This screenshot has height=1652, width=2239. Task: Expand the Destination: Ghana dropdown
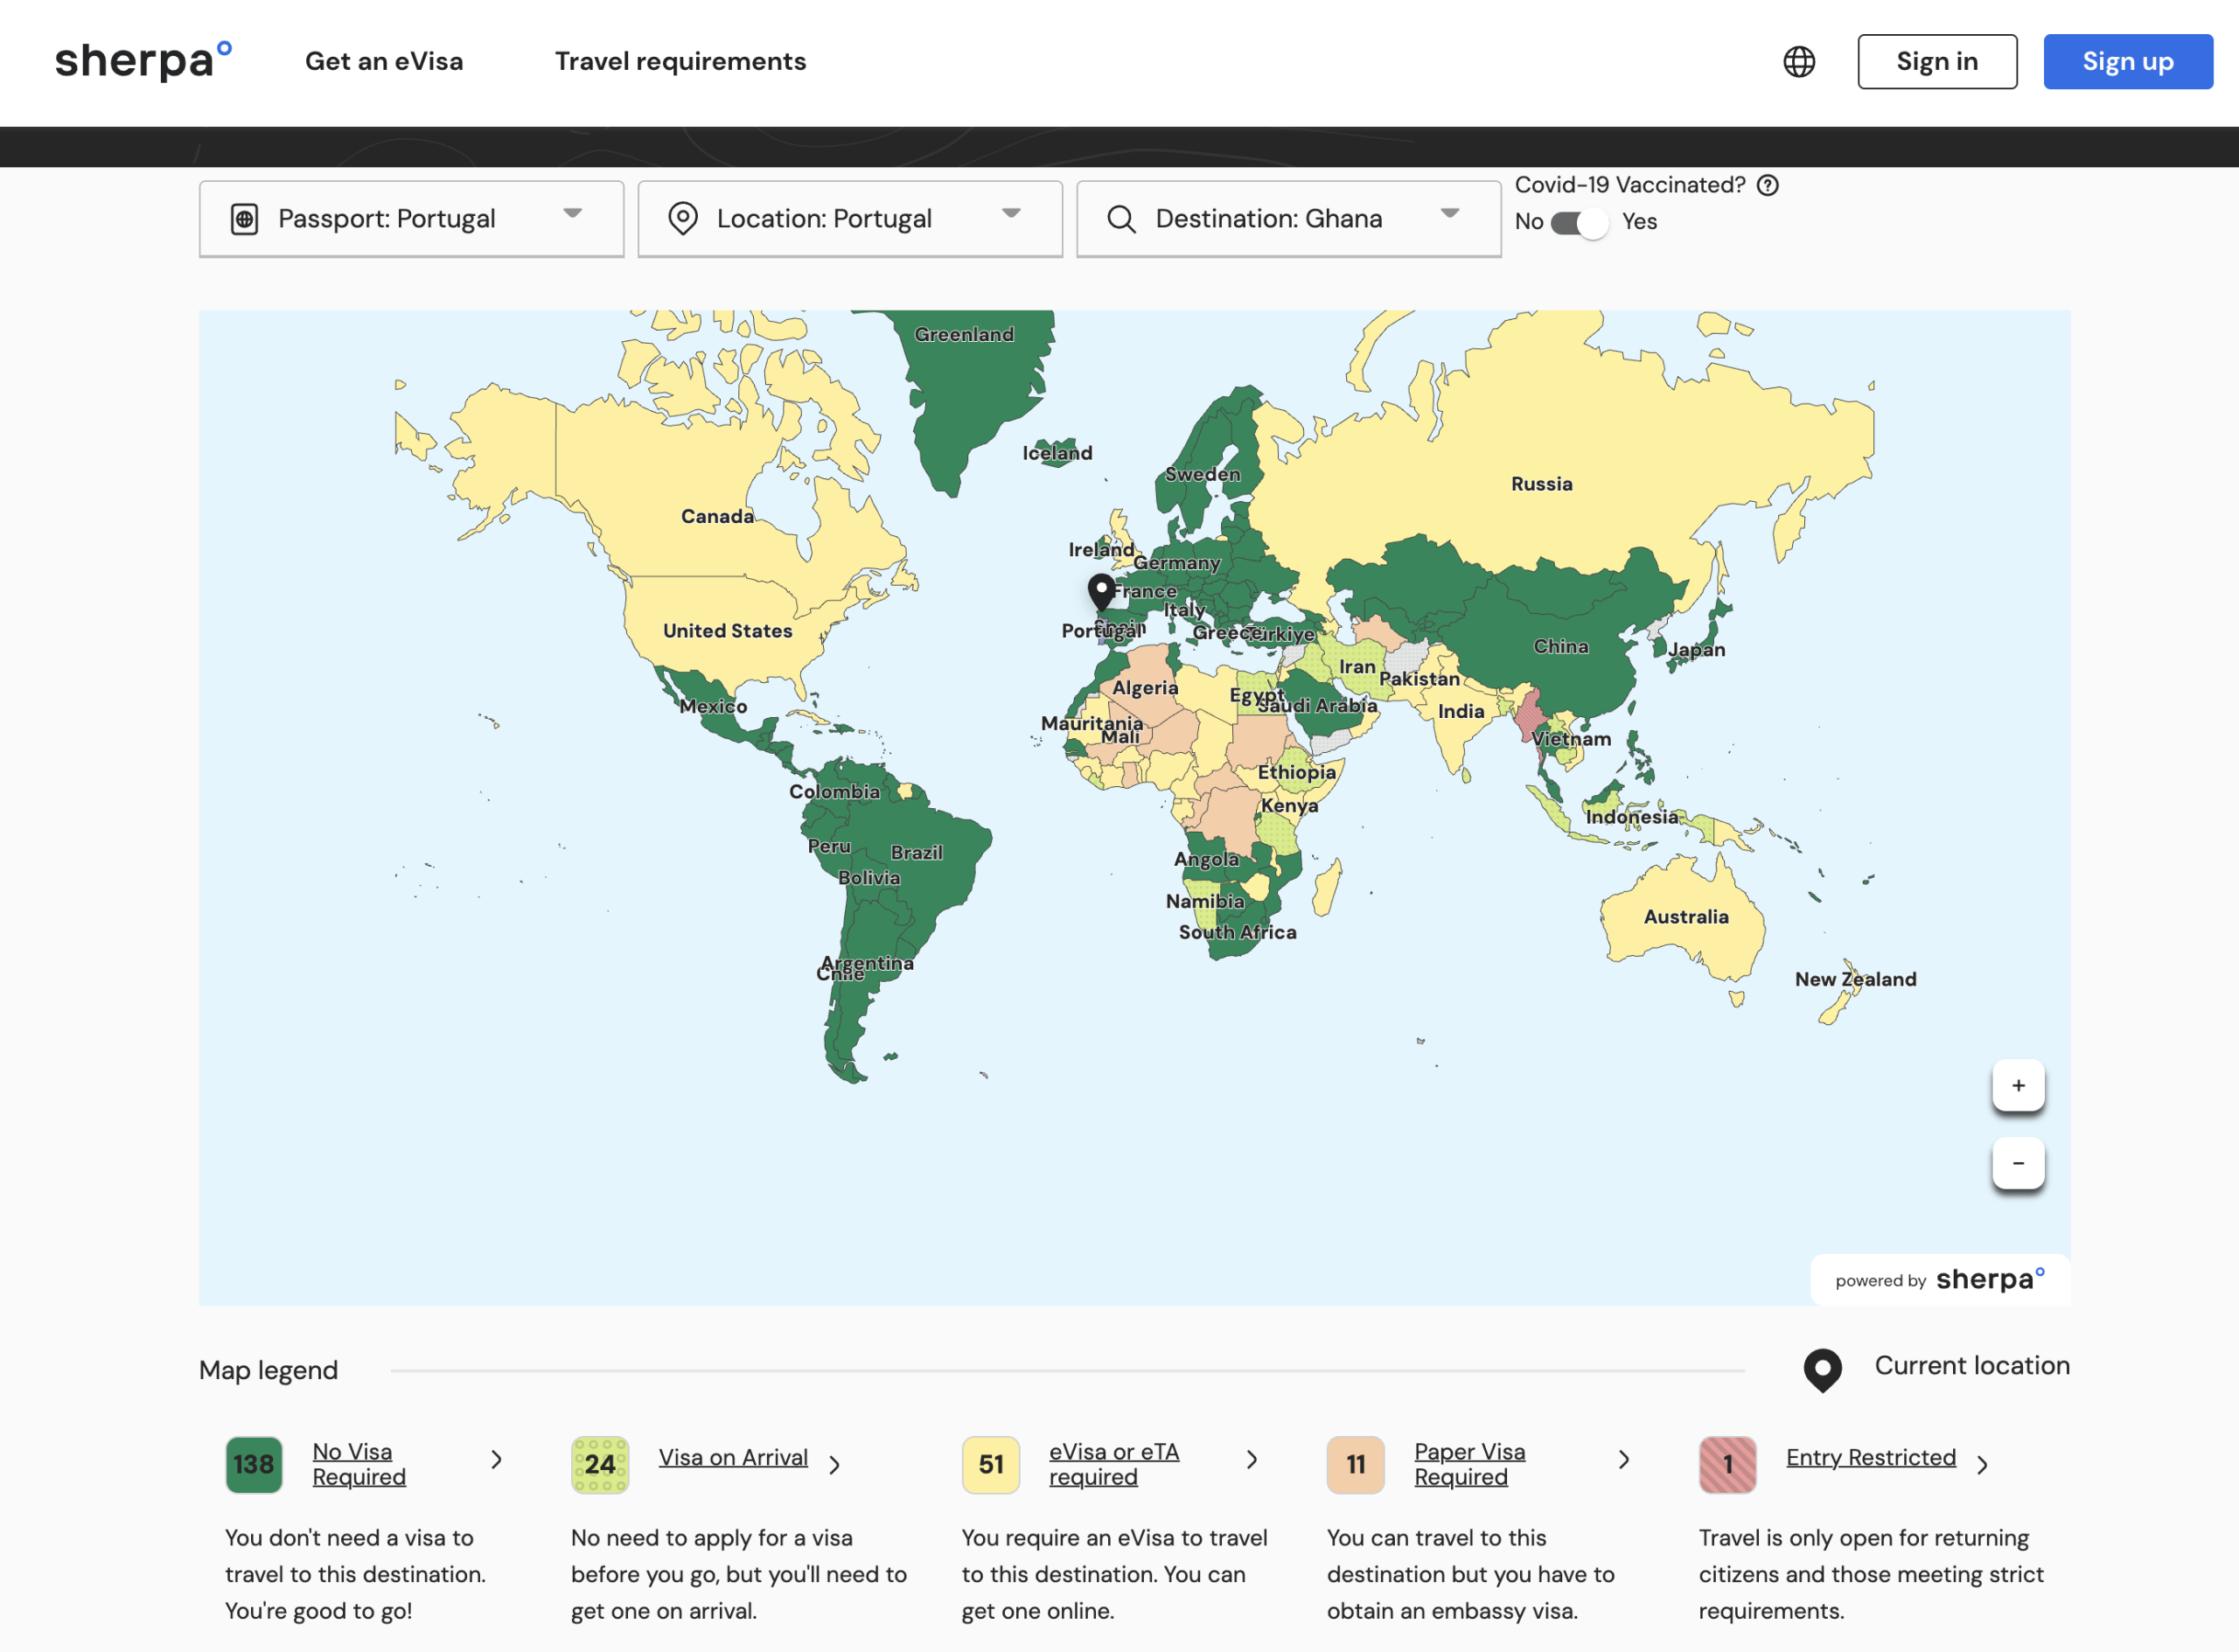(x=1449, y=214)
